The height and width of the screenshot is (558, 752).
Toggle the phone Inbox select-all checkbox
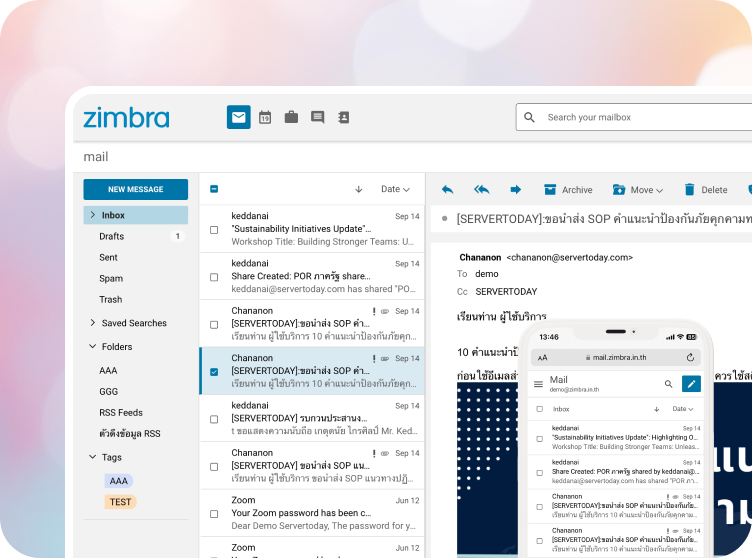click(x=540, y=409)
